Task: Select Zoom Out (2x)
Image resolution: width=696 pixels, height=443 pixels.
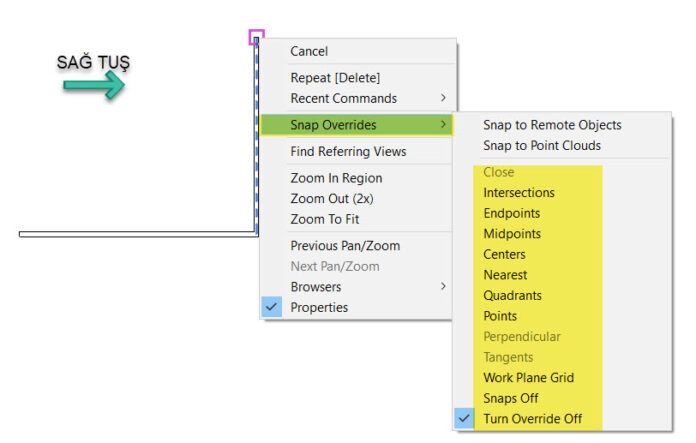Action: [332, 198]
